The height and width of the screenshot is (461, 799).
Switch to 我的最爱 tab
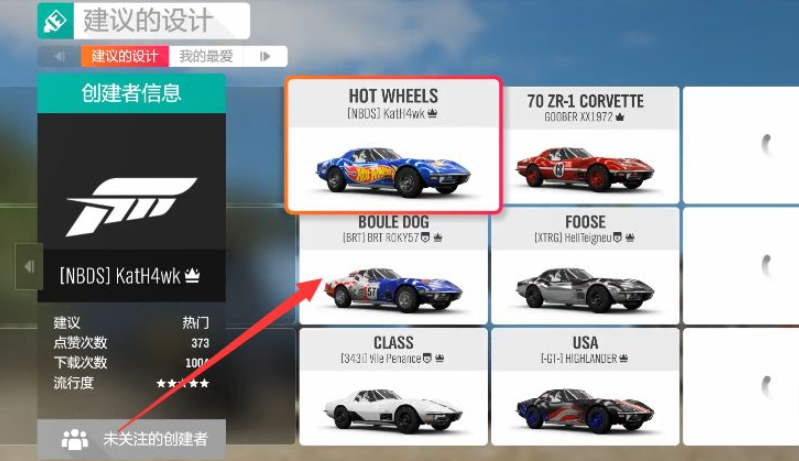coord(206,56)
